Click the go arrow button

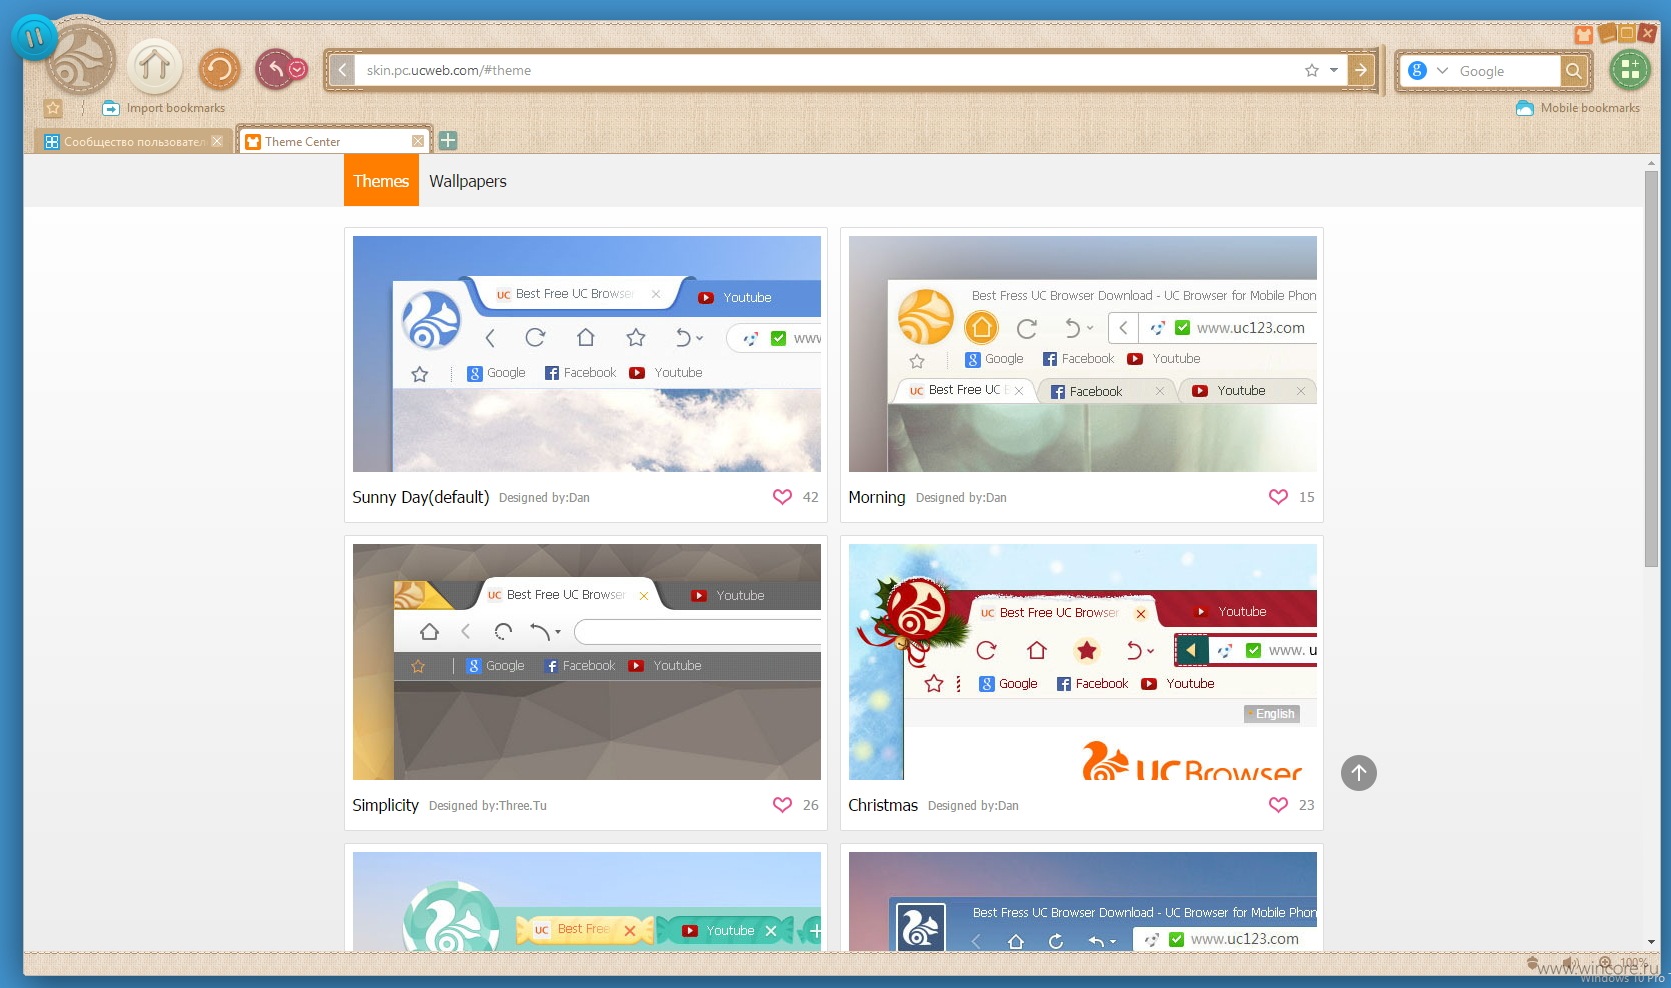1361,70
